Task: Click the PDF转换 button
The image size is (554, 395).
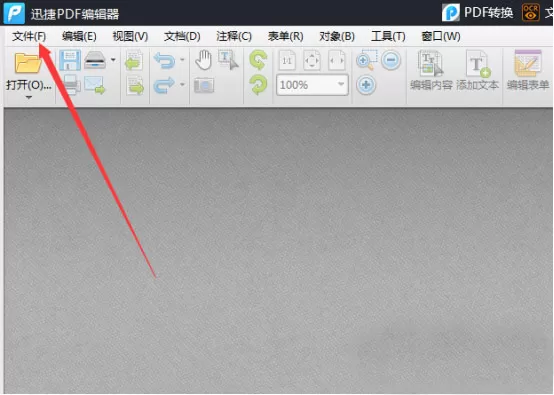Action: click(x=478, y=12)
